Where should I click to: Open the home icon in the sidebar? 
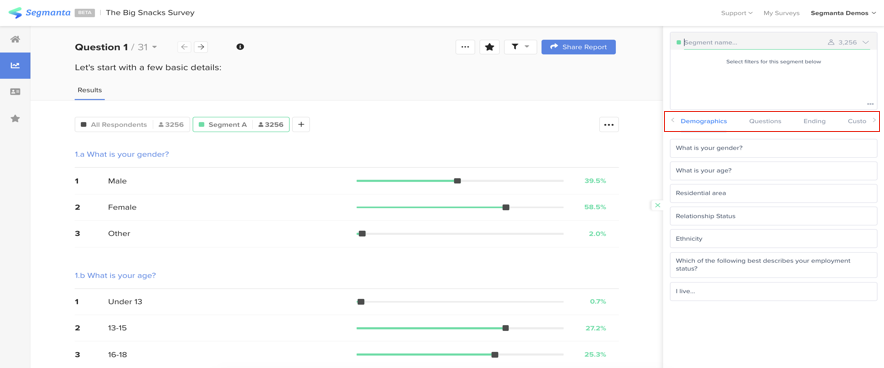(x=15, y=39)
